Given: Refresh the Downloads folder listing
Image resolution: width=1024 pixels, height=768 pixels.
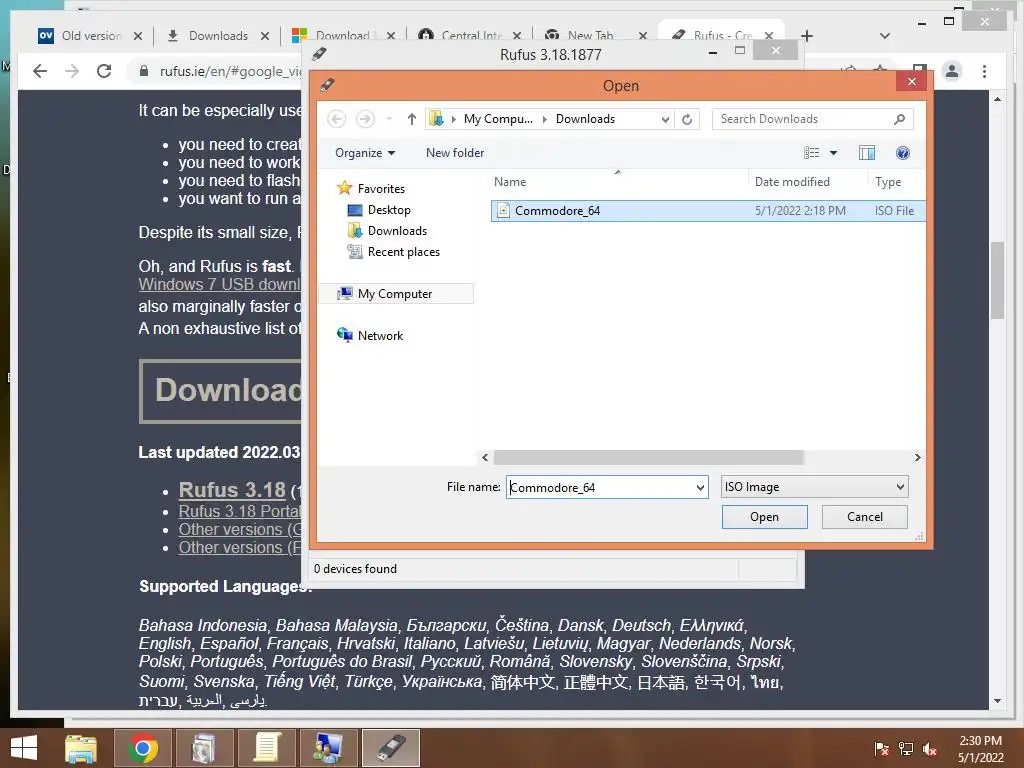Looking at the screenshot, I should tap(687, 119).
